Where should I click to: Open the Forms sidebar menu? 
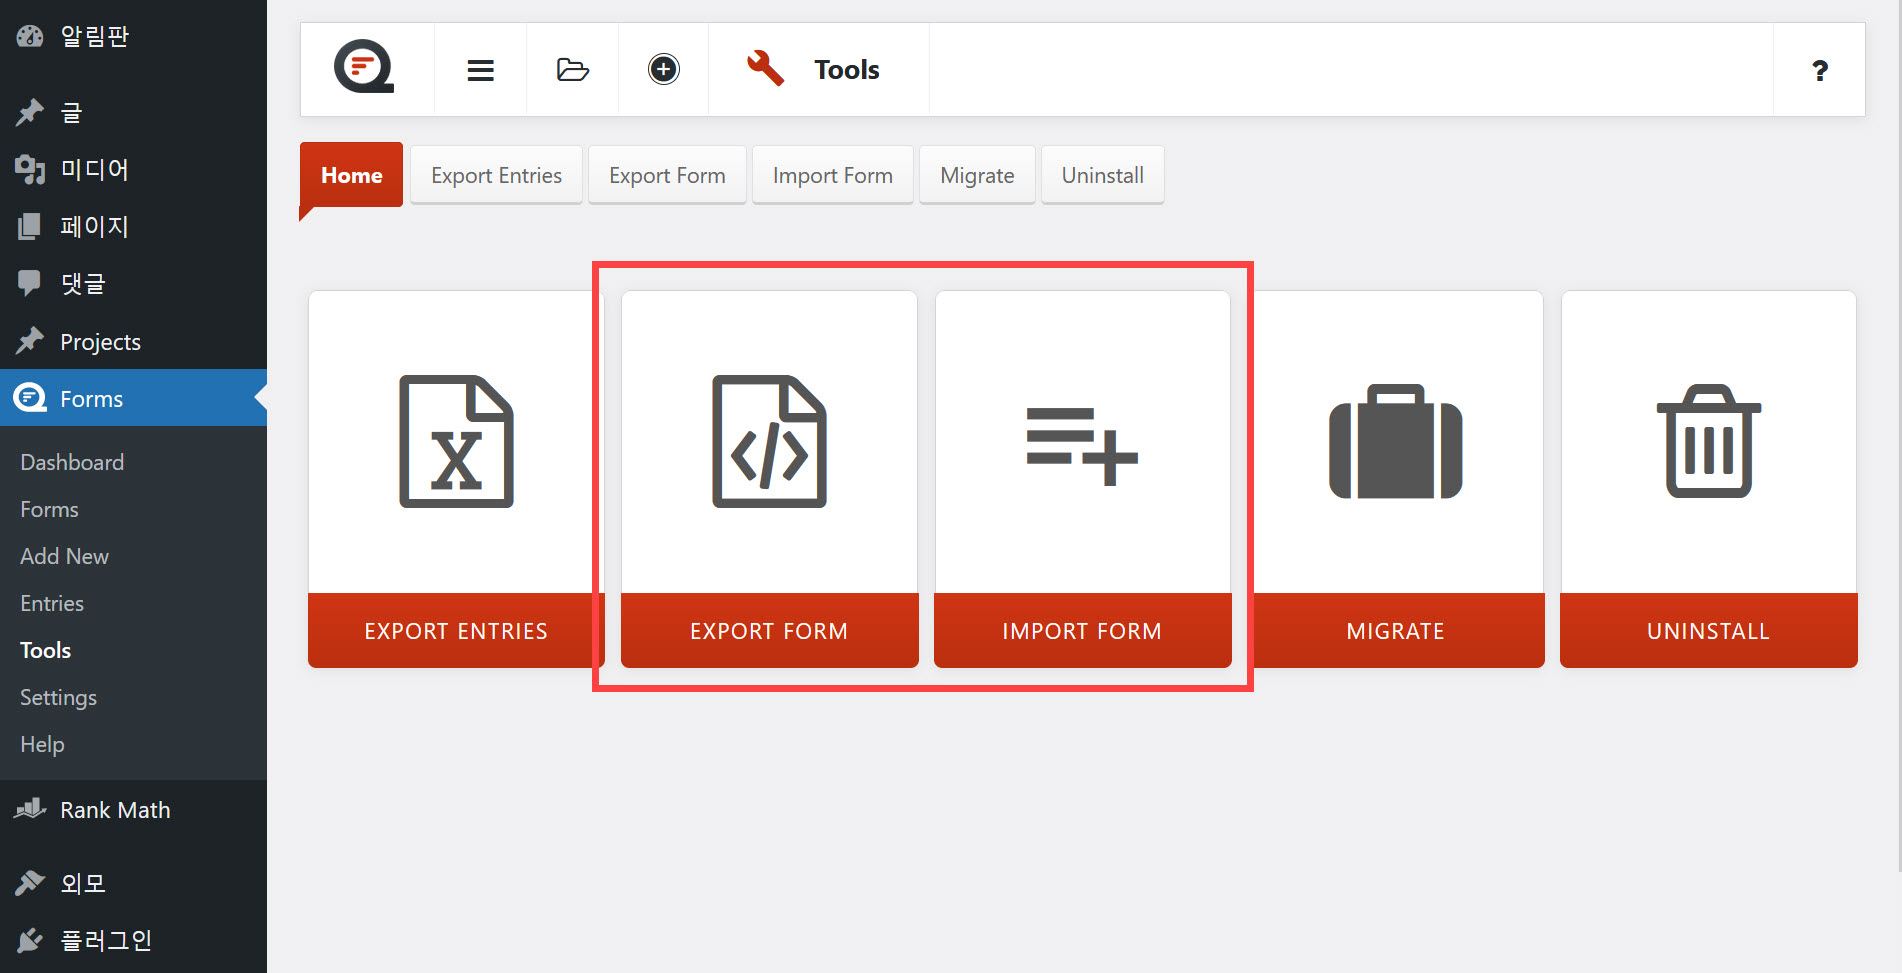click(x=133, y=398)
